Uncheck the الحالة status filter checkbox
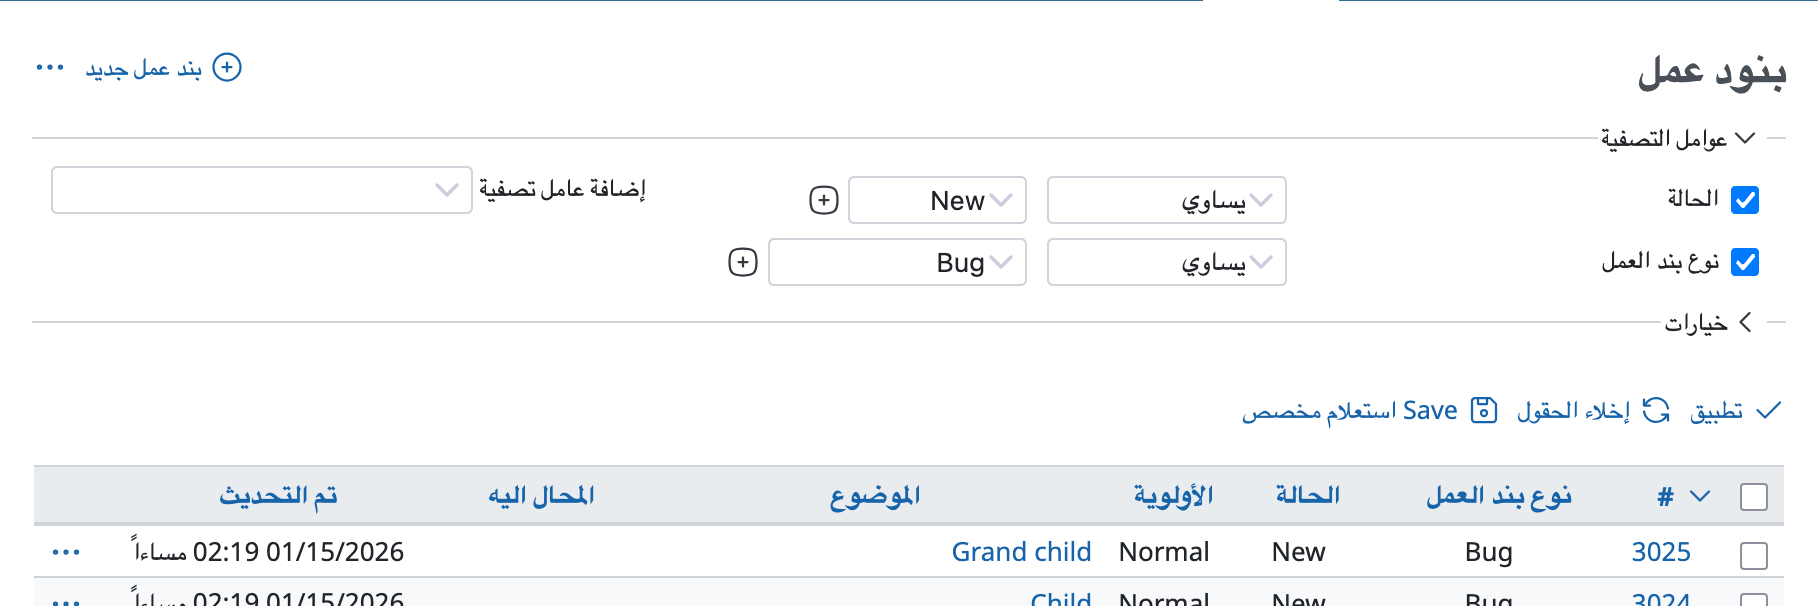This screenshot has width=1818, height=606. coord(1745,200)
